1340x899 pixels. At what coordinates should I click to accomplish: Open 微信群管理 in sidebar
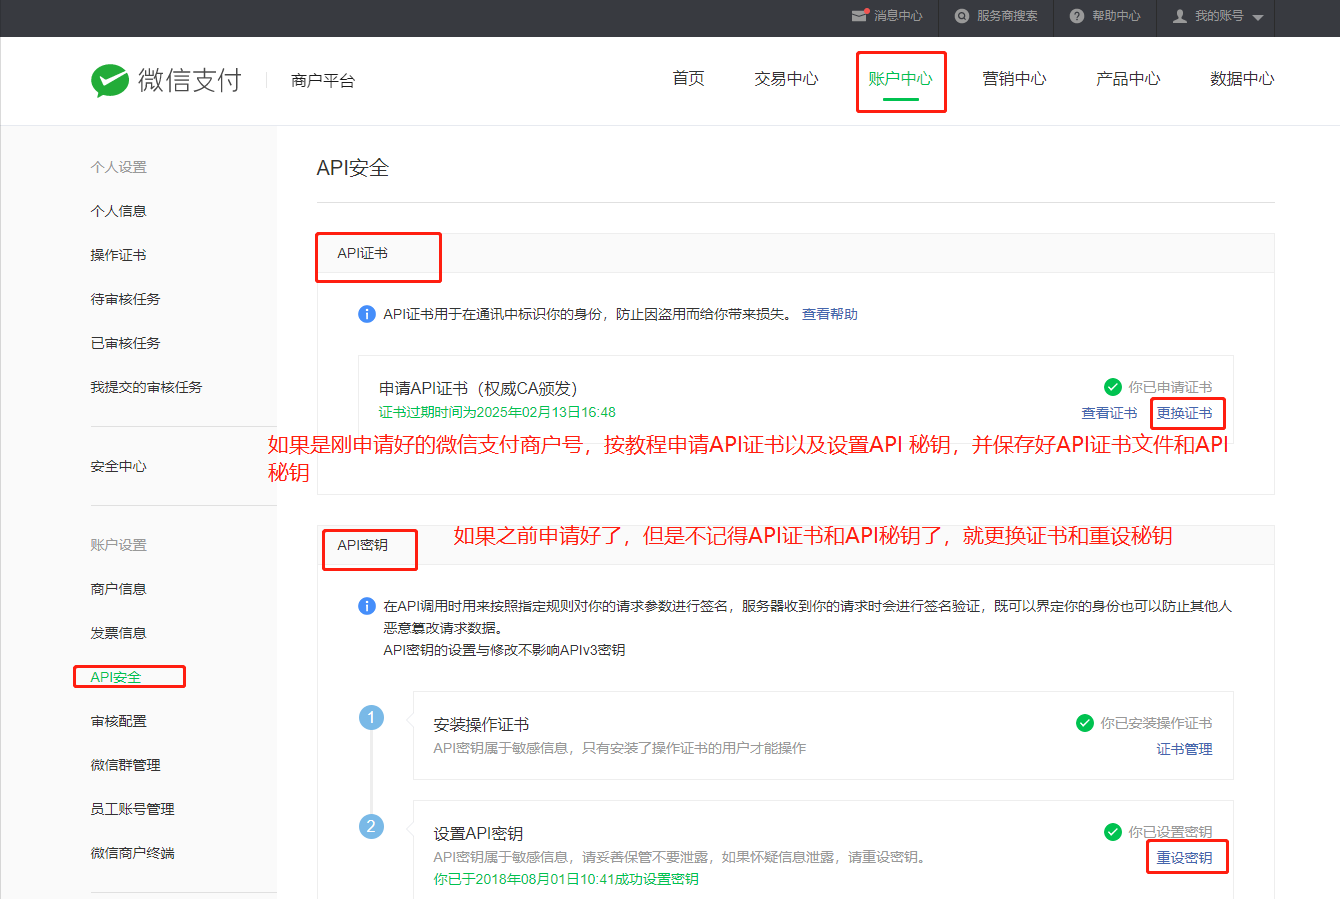(x=125, y=765)
